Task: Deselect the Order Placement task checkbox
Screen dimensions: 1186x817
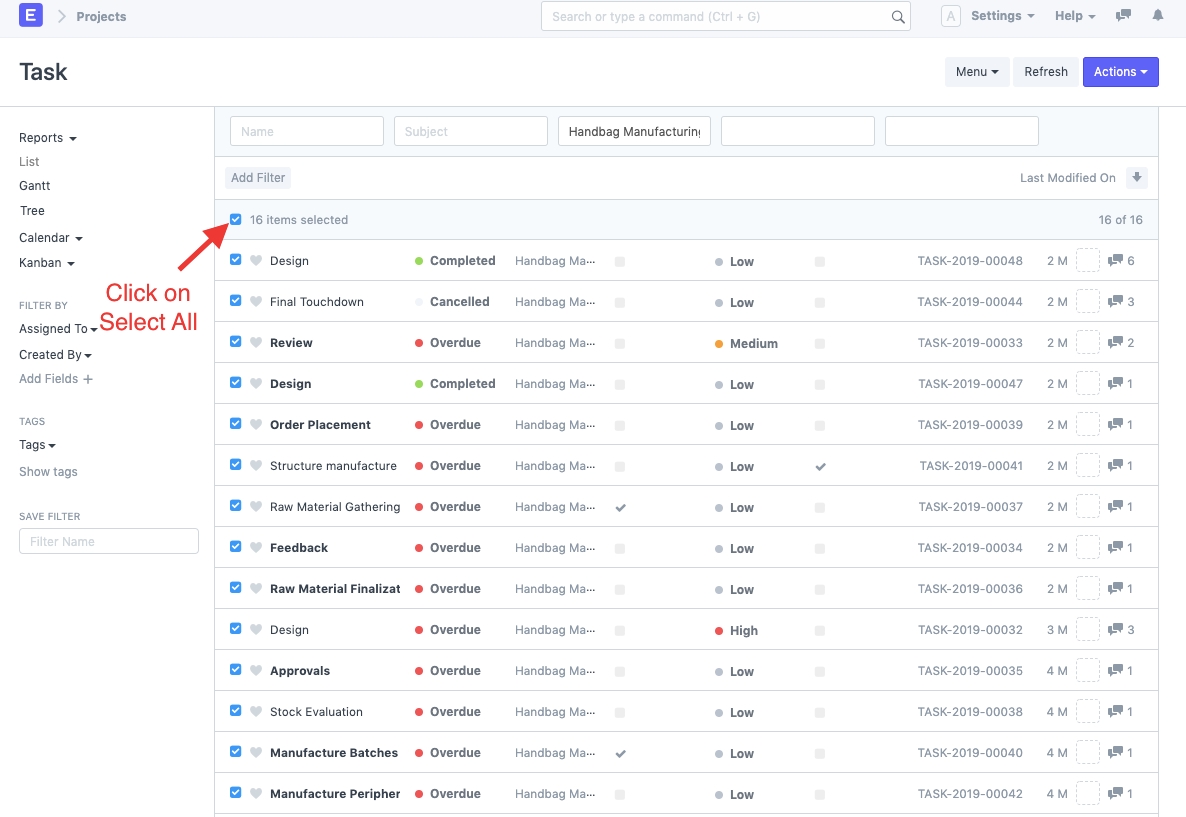Action: point(236,424)
